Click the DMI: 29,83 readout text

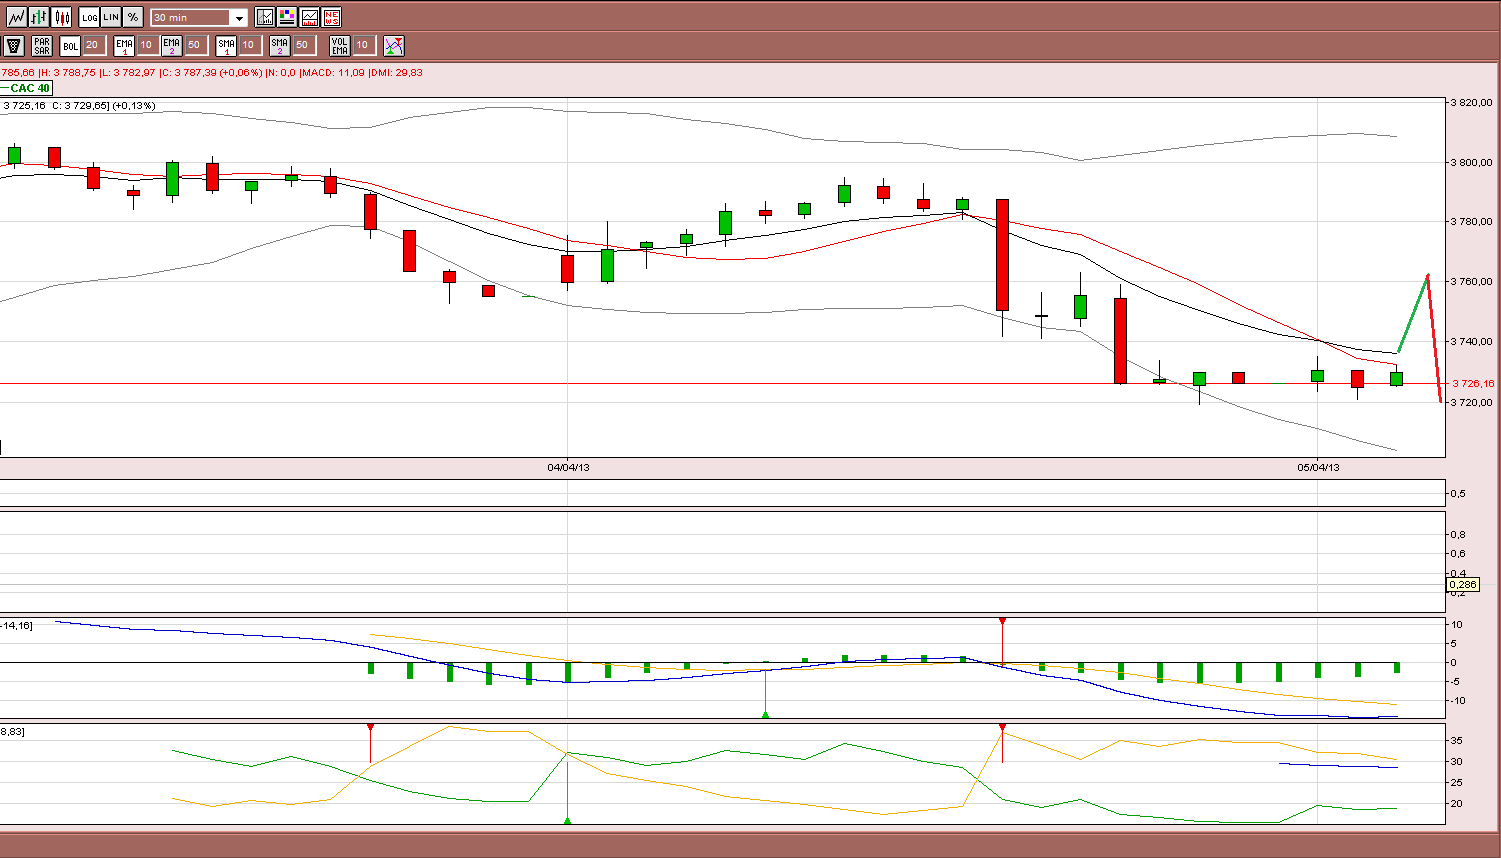[x=397, y=72]
